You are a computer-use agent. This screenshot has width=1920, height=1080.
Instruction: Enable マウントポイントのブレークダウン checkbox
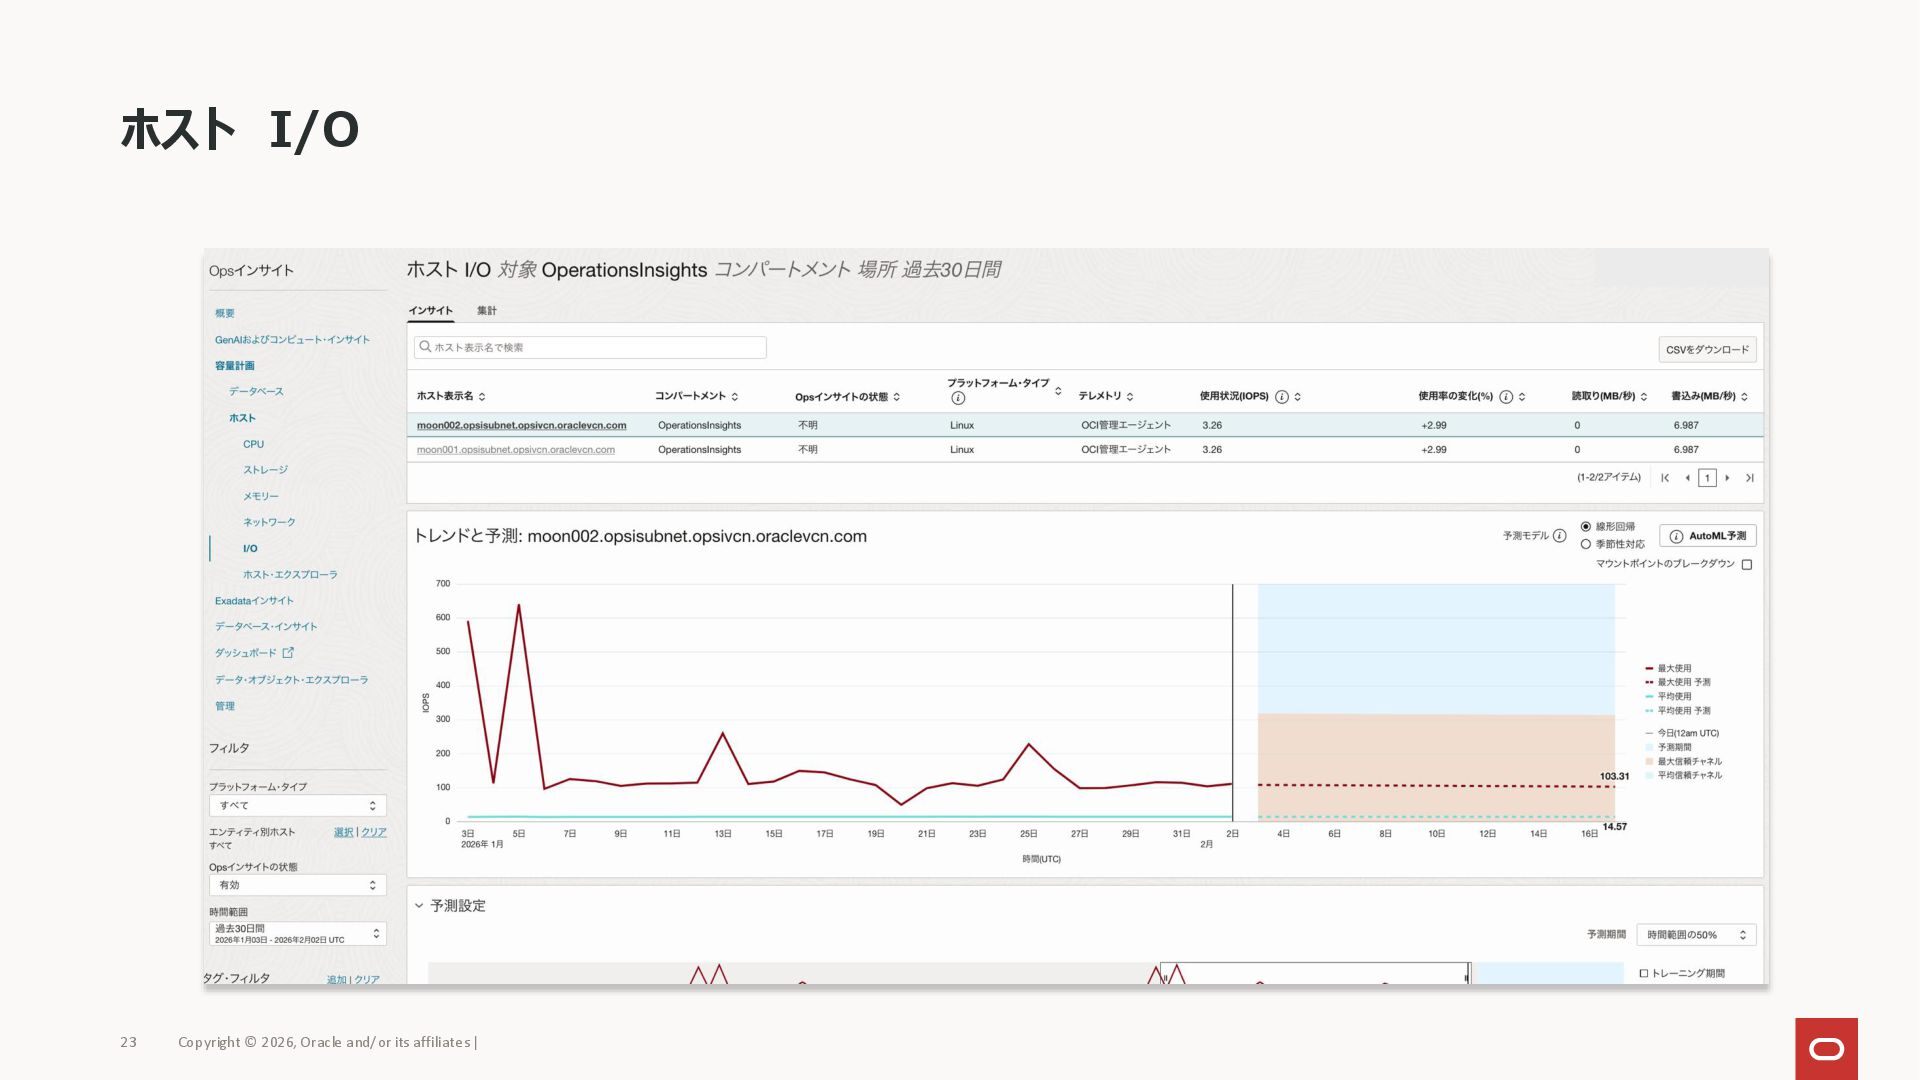pyautogui.click(x=1747, y=565)
